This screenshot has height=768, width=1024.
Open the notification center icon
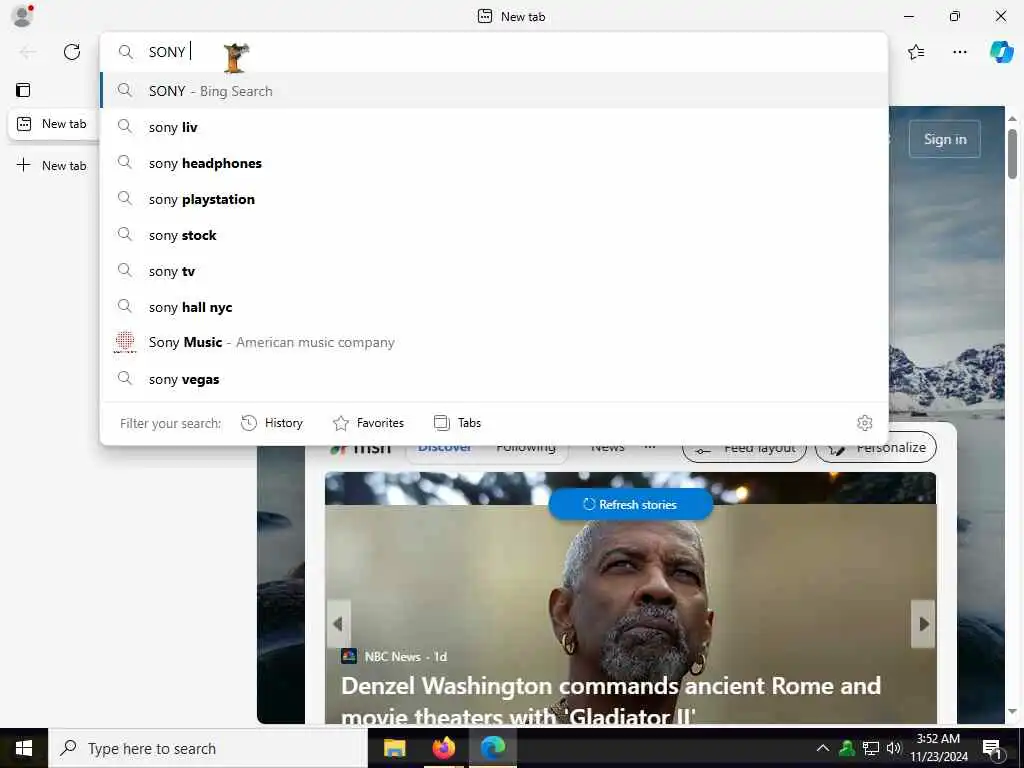[x=993, y=748]
